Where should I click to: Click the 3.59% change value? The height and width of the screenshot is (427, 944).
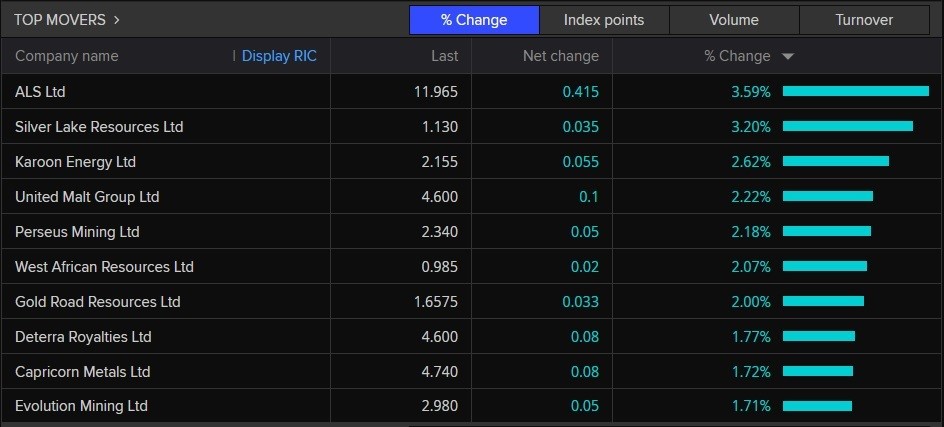(751, 92)
